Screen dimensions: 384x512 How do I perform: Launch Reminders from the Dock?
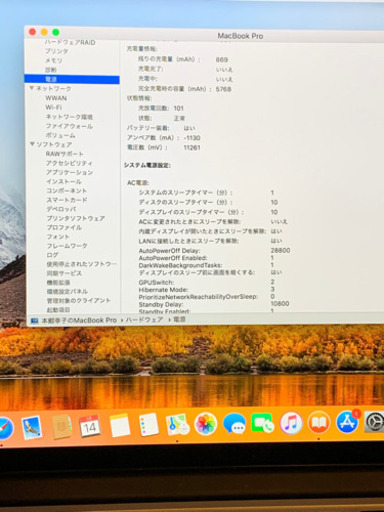pyautogui.click(x=148, y=424)
